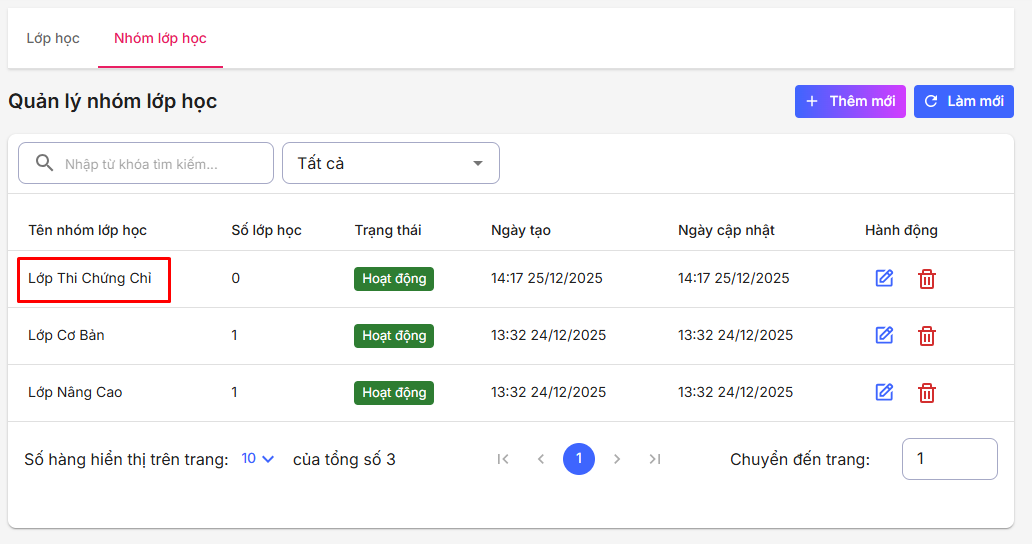Click the Tên nhóm lớp học column header
The height and width of the screenshot is (544, 1032).
(x=88, y=230)
